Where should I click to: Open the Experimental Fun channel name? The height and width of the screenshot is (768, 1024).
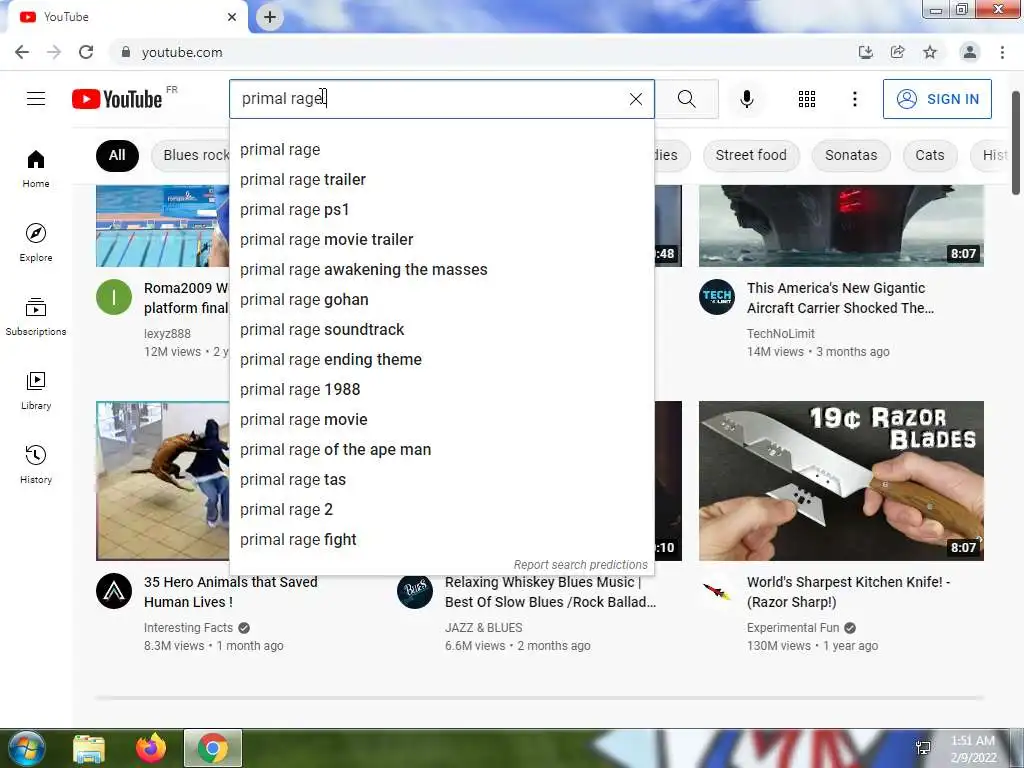click(793, 628)
